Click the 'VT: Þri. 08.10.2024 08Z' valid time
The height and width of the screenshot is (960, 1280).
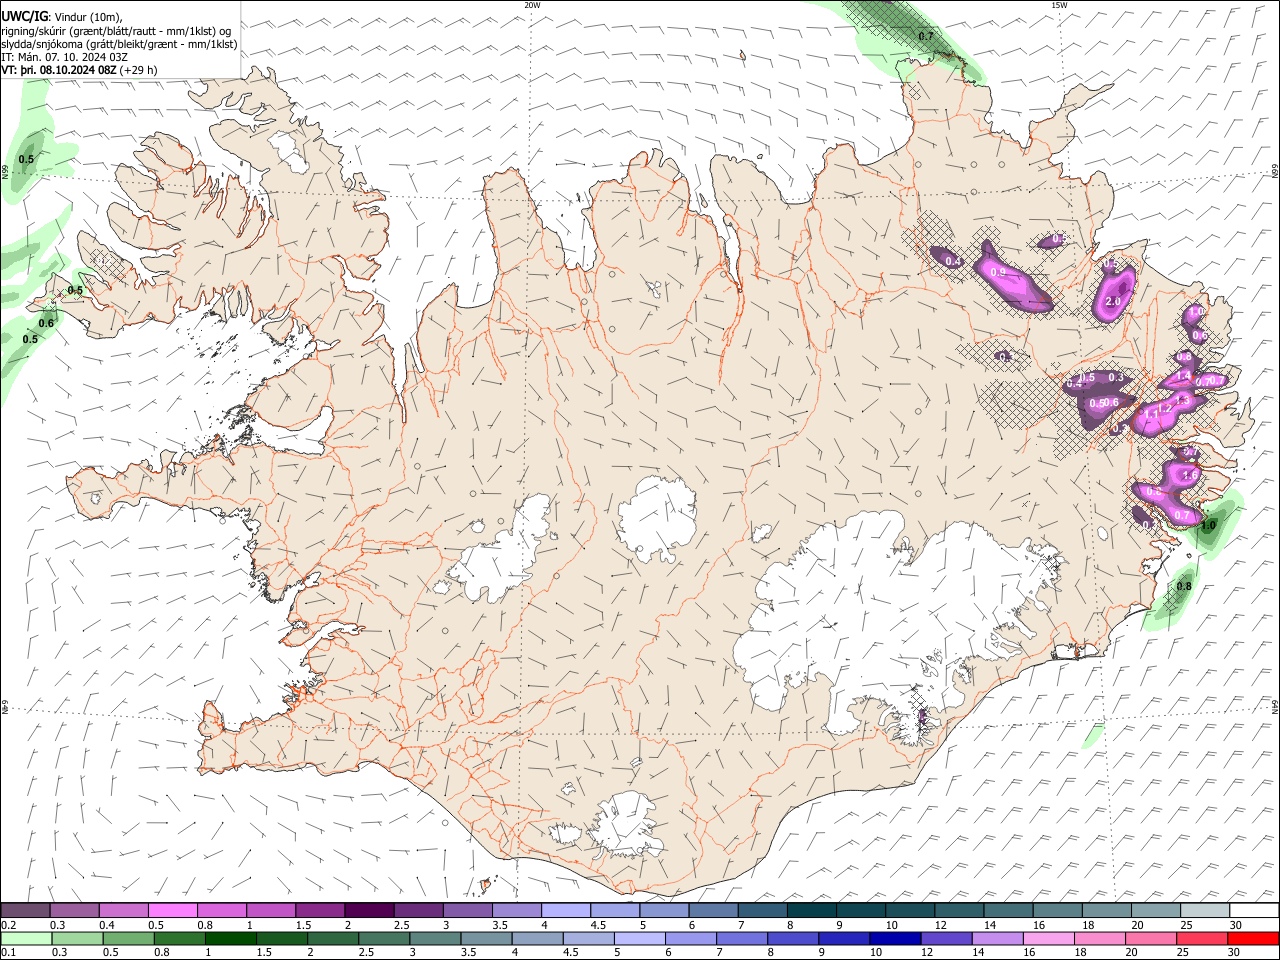(x=59, y=70)
